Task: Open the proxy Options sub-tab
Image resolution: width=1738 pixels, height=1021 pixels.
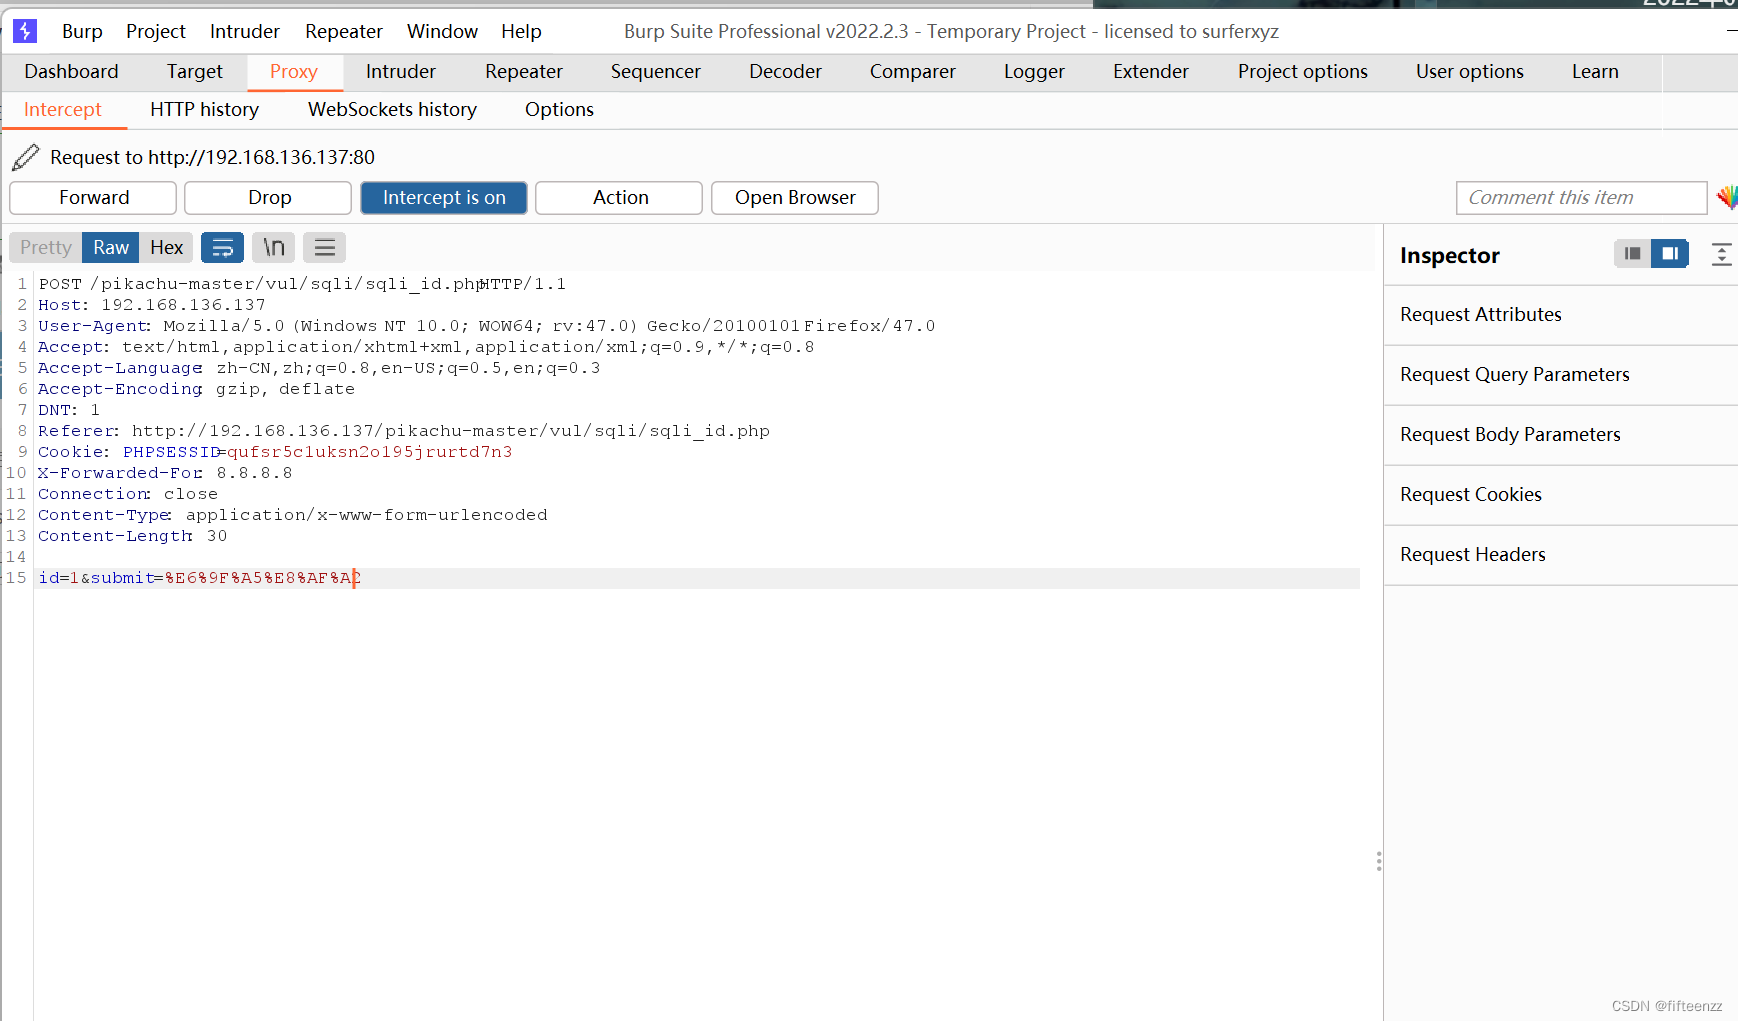Action: (559, 110)
